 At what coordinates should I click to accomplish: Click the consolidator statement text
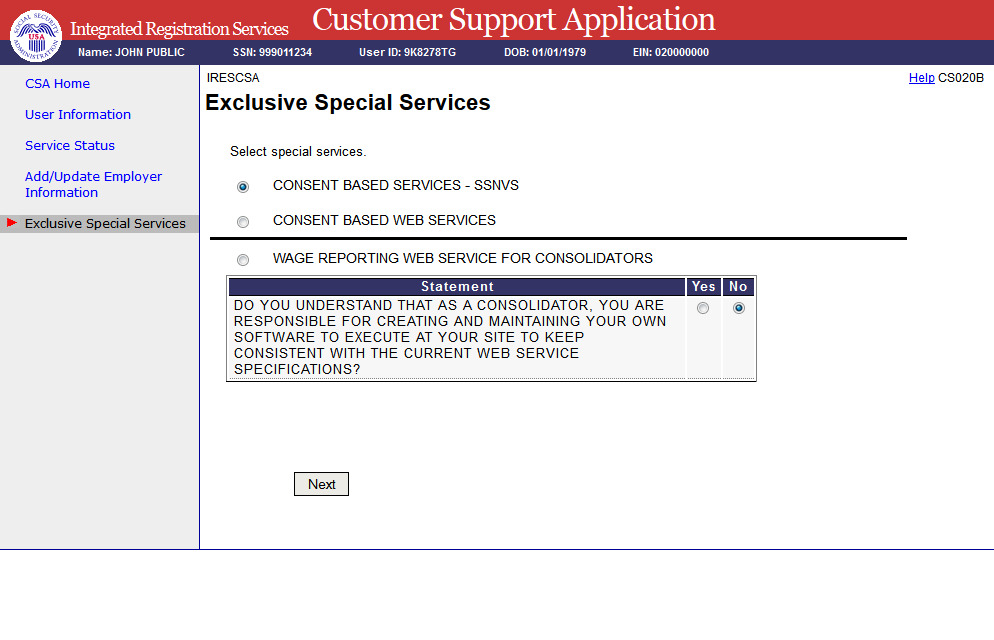point(450,337)
